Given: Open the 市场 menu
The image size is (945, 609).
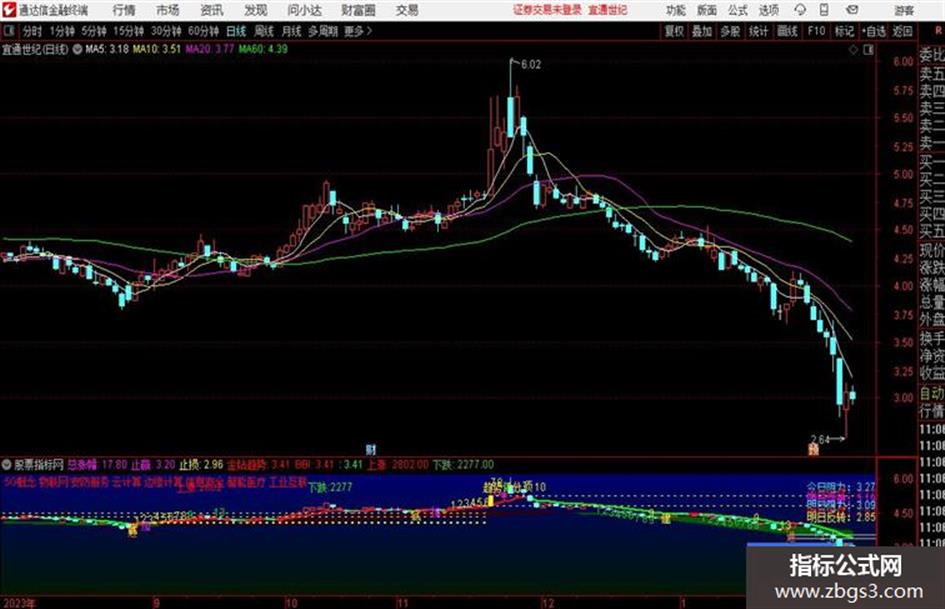Looking at the screenshot, I should point(168,10).
